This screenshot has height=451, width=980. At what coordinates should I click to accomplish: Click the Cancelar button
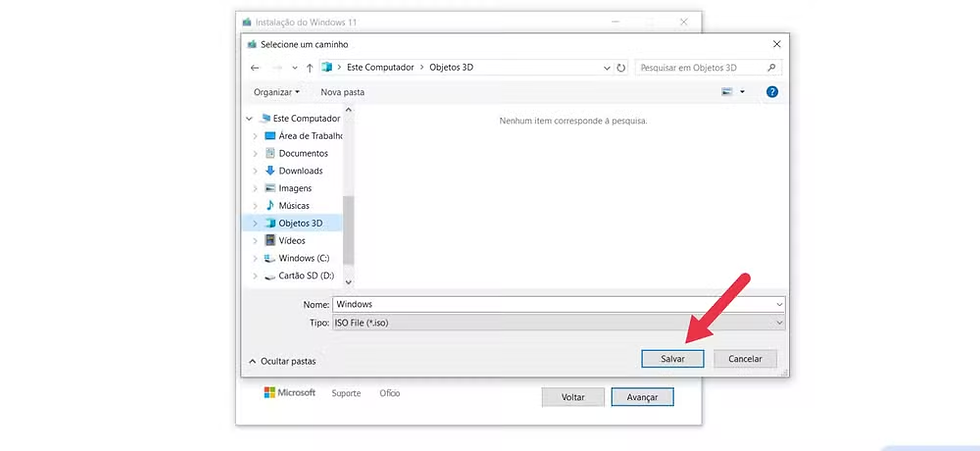746,359
